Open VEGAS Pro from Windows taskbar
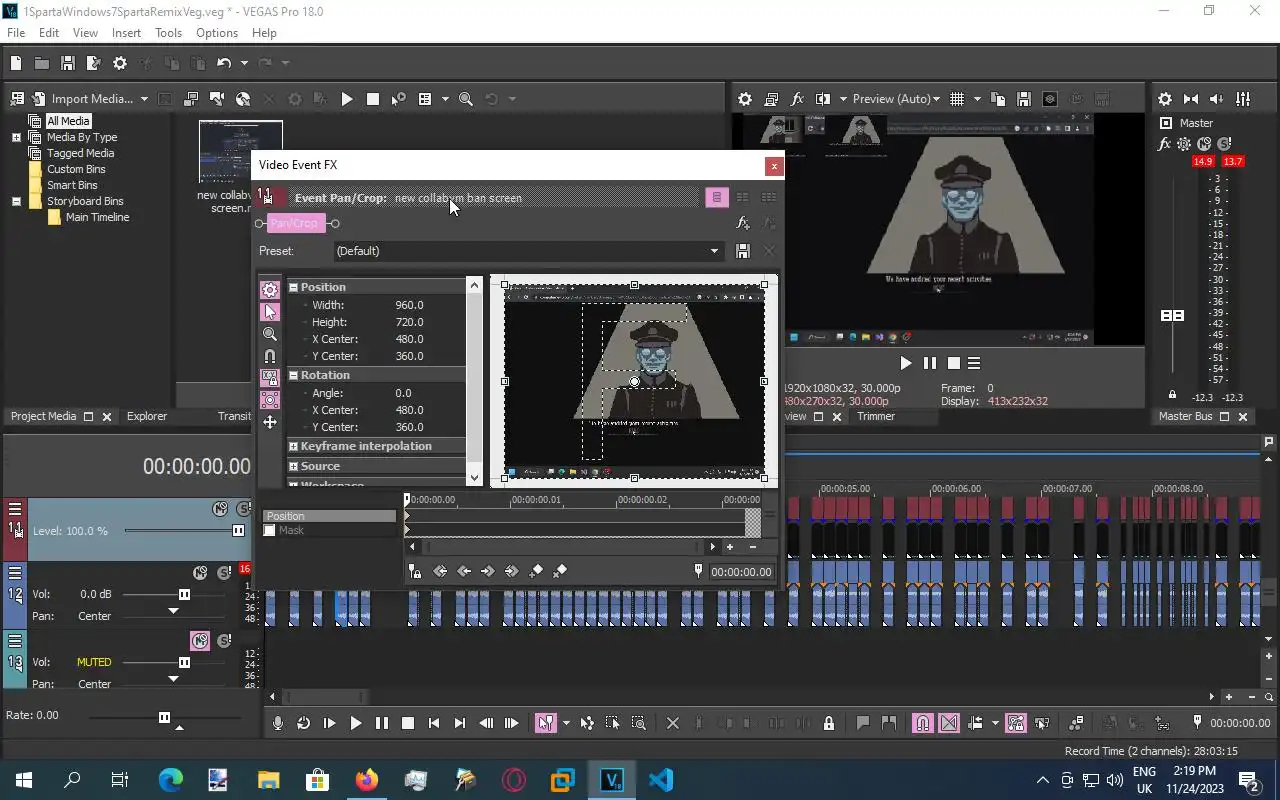Screen dimensions: 1280x800 612,780
